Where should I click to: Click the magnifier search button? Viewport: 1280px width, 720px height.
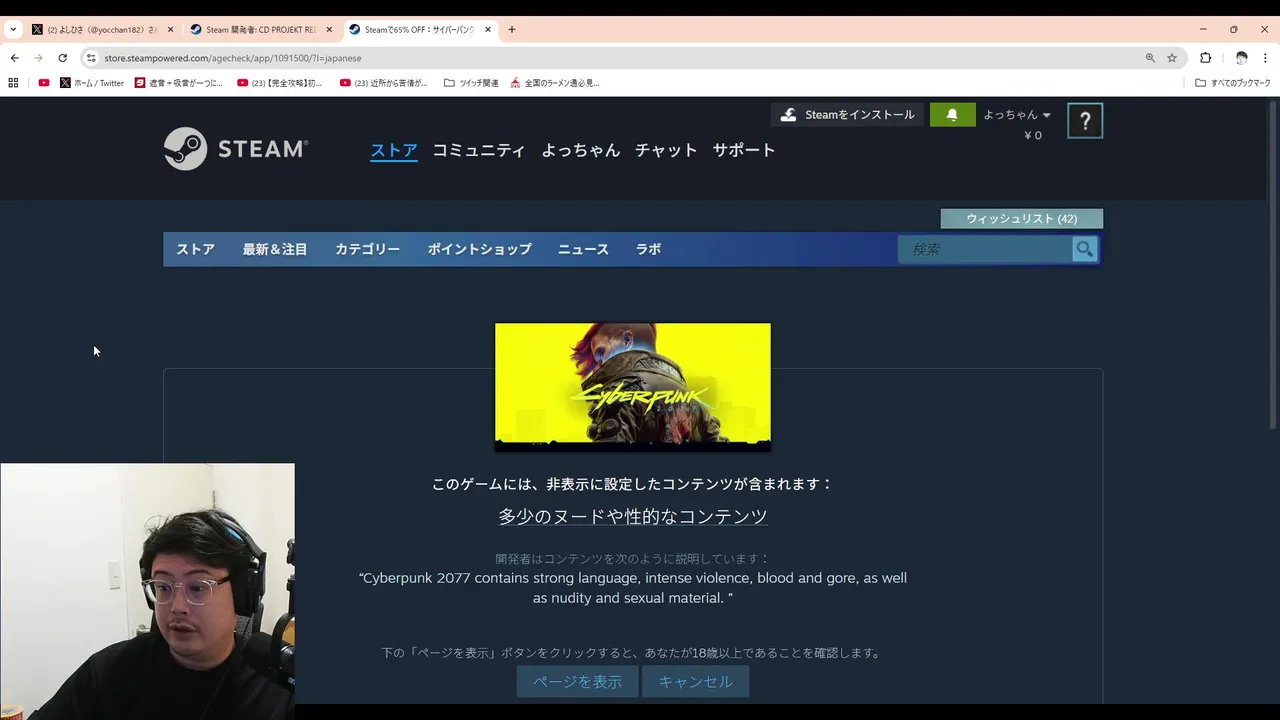[1084, 249]
